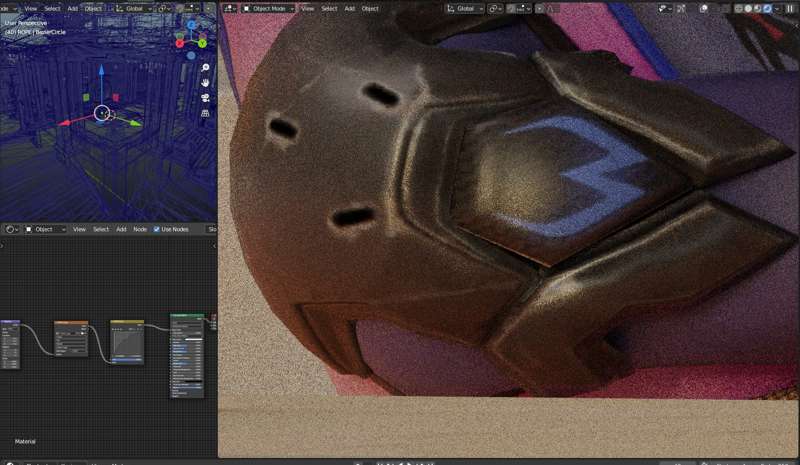This screenshot has width=800, height=465.
Task: Open the Node menu in node editor
Action: pos(140,229)
